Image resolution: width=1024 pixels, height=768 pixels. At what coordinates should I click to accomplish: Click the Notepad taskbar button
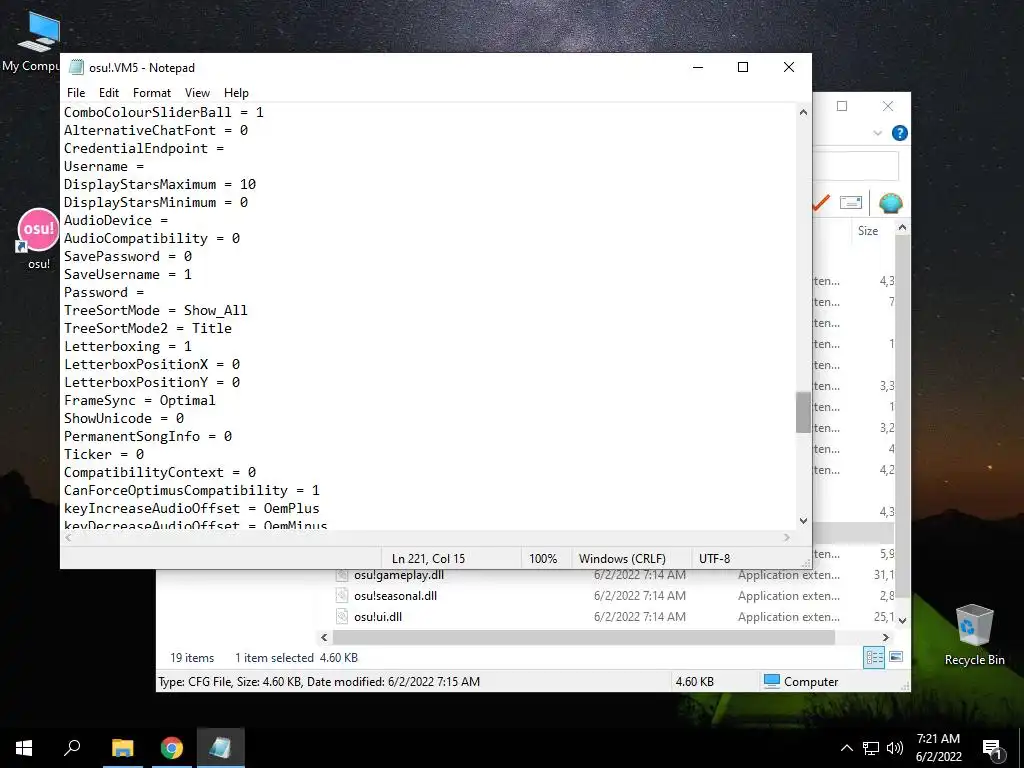(x=220, y=748)
